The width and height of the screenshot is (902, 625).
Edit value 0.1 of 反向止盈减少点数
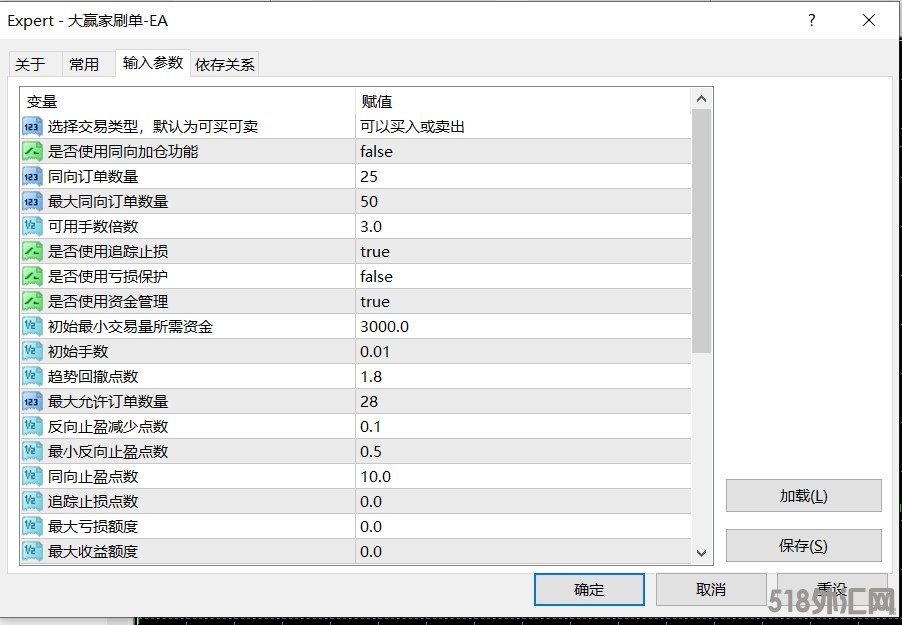[x=523, y=426]
